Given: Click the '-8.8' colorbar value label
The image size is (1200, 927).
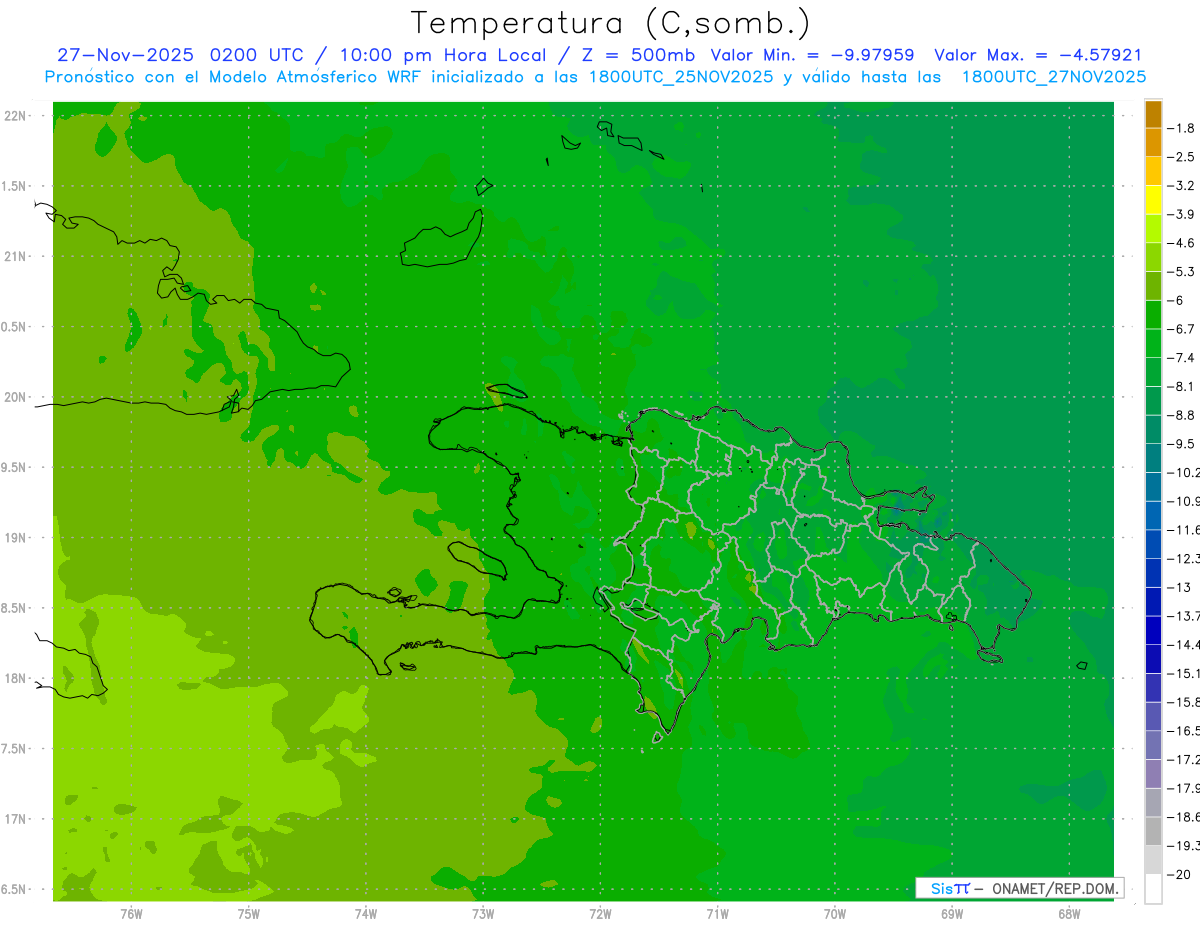Looking at the screenshot, I should (x=1182, y=415).
